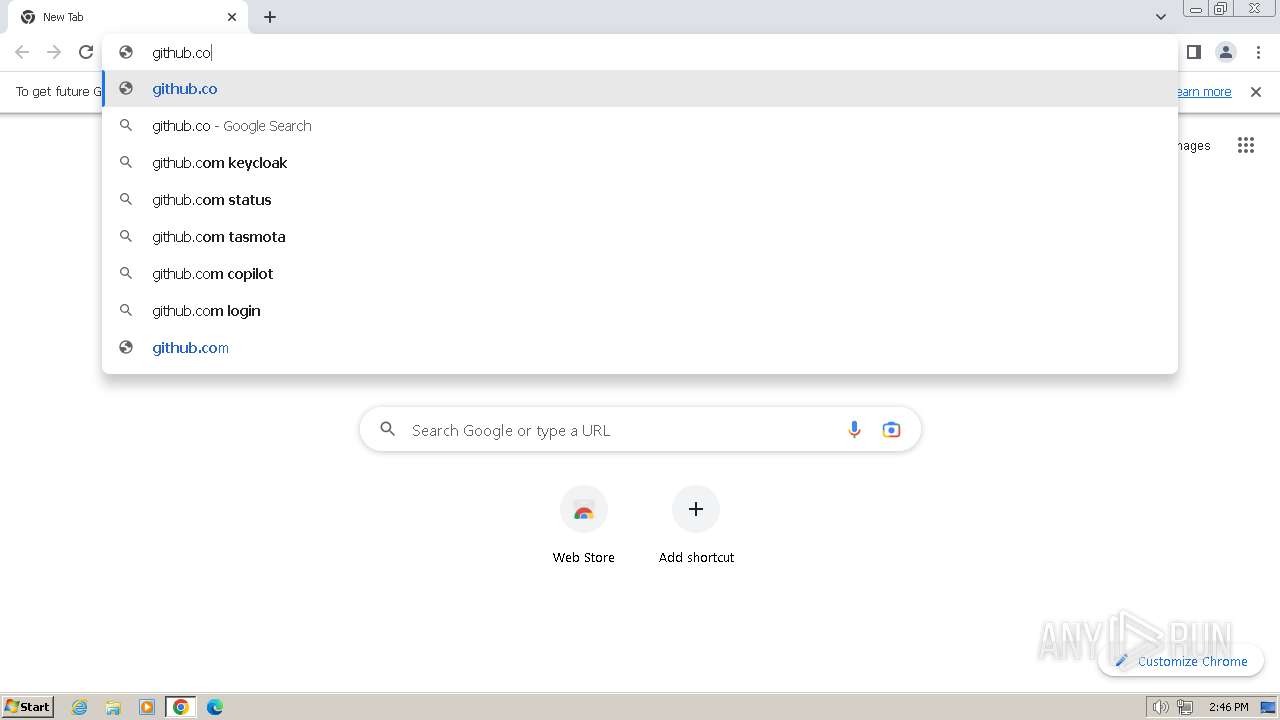This screenshot has width=1280, height=720.
Task: Open the Windows Start menu
Action: click(x=28, y=707)
